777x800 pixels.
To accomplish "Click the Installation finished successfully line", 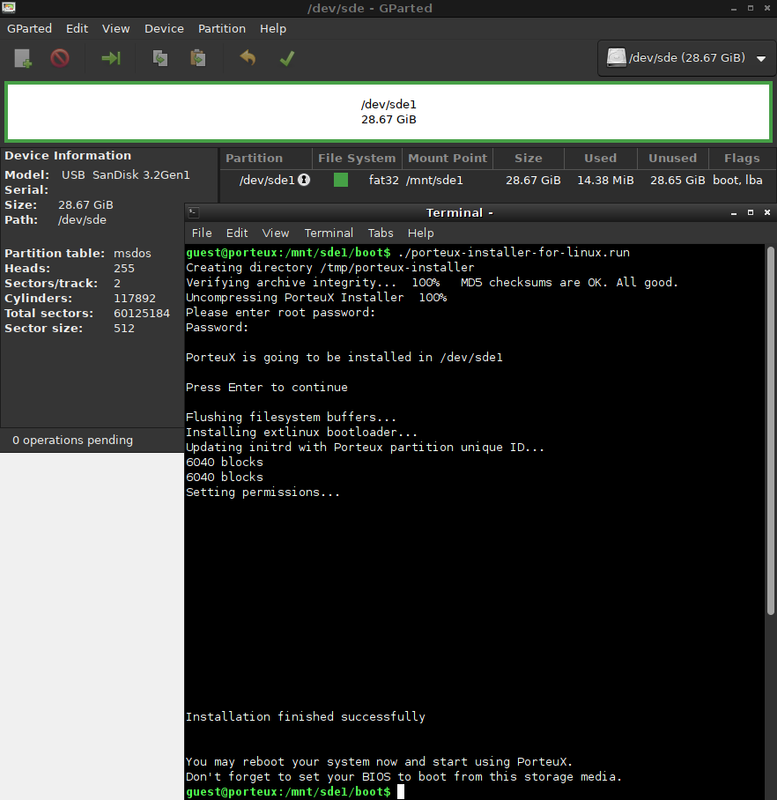I will pos(305,716).
